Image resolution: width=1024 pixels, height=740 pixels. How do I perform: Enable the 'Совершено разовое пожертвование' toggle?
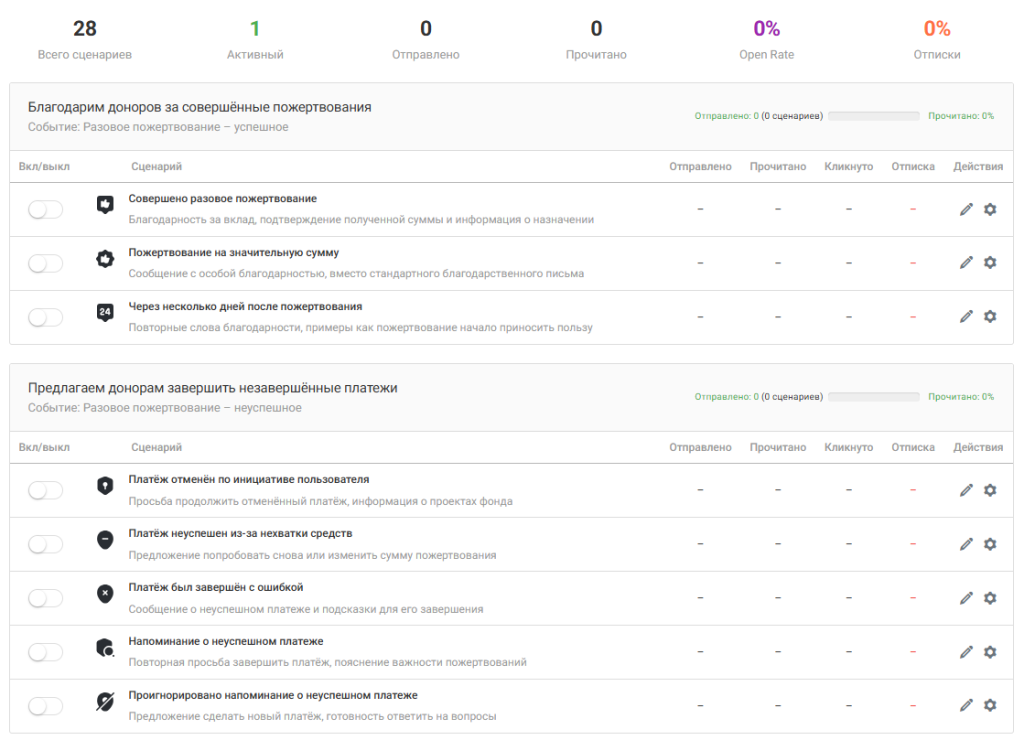45,209
